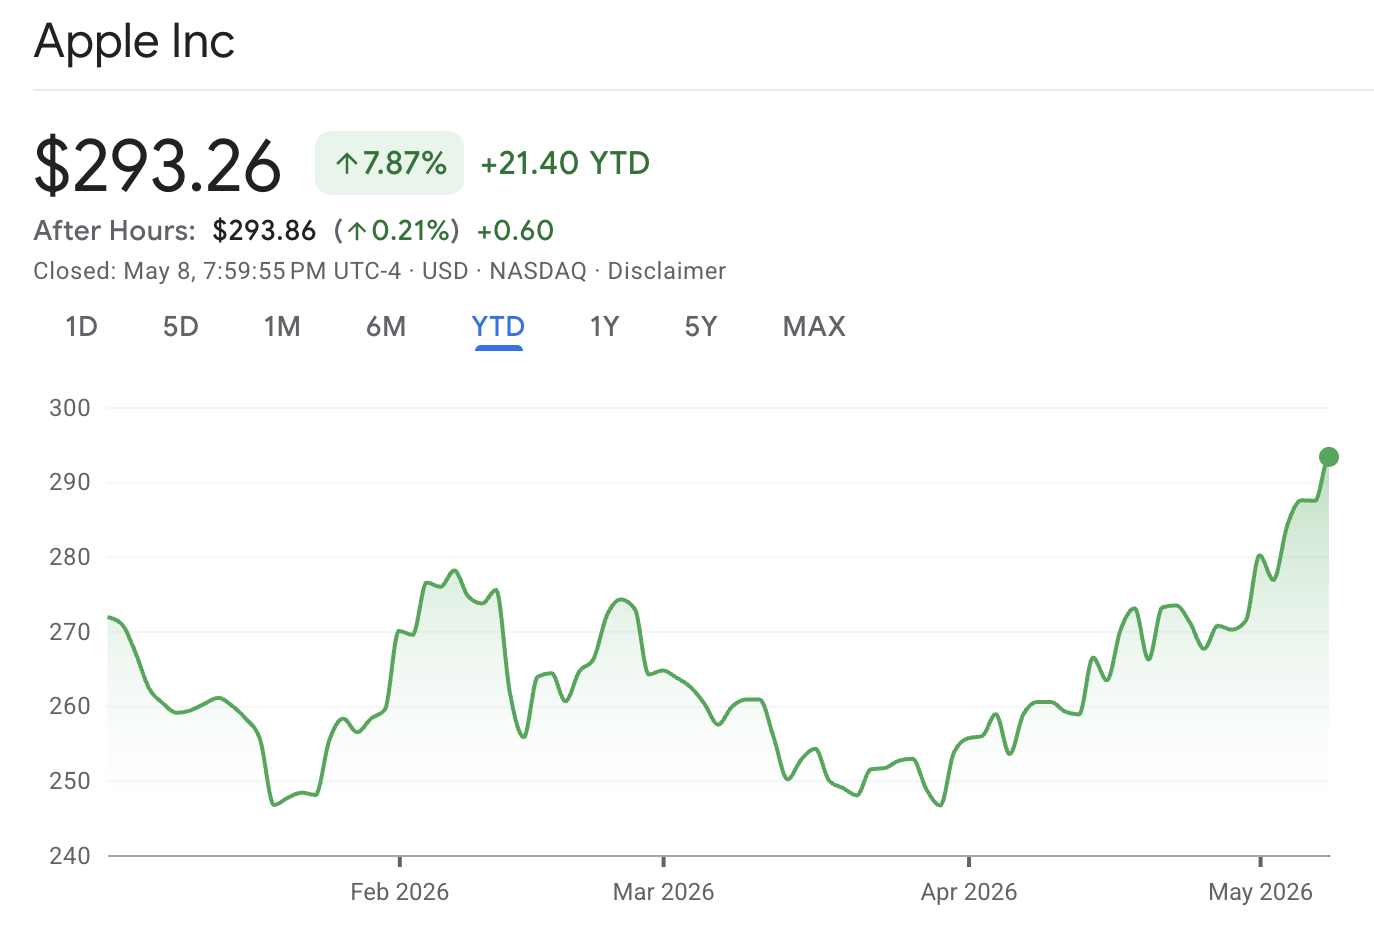Click the USD currency label

pos(445,271)
